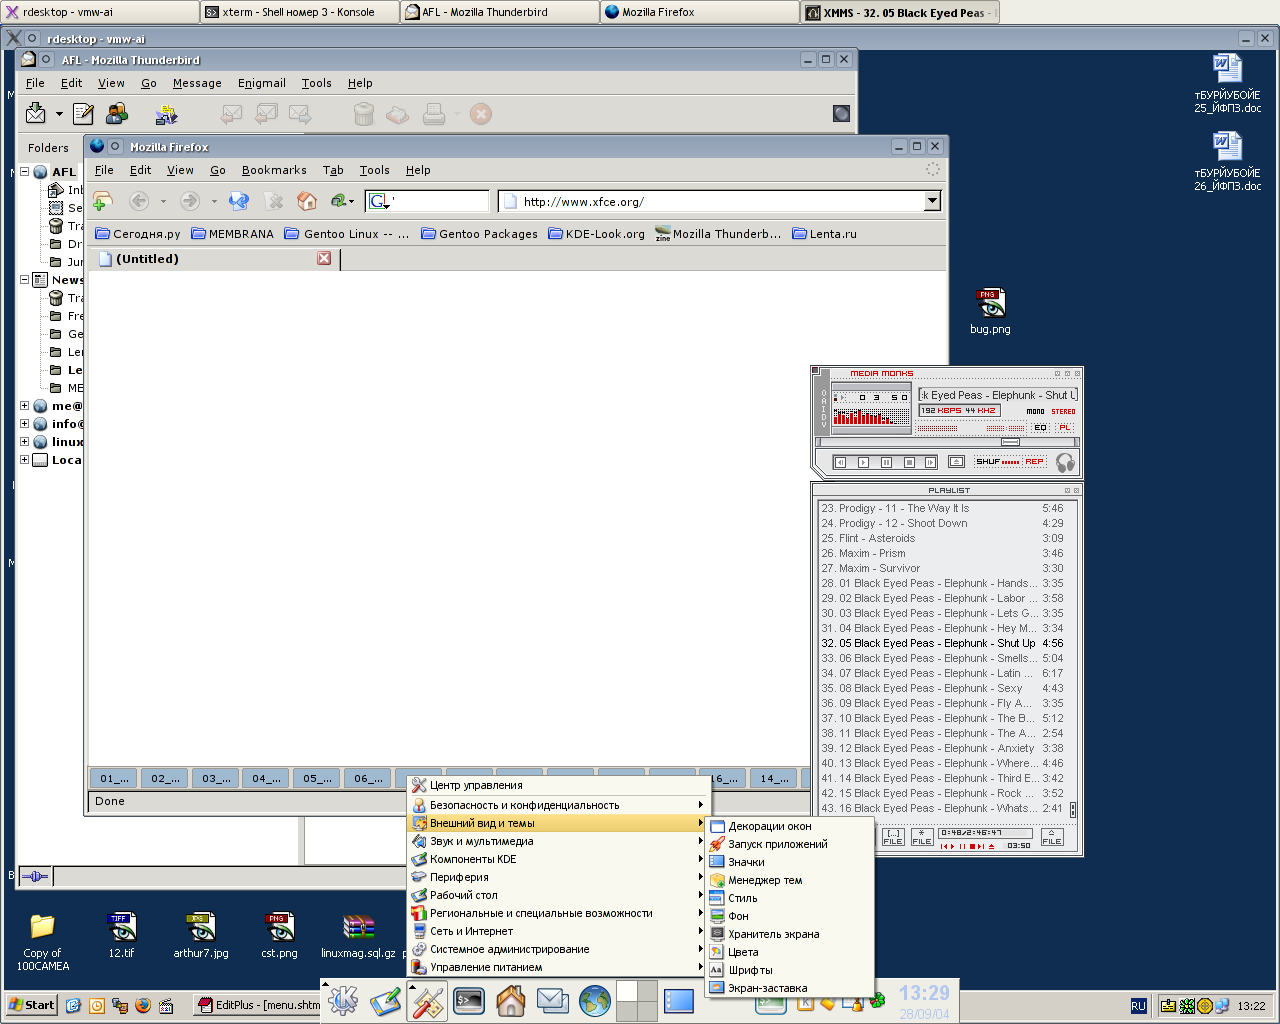Click the Print icon in Thunderbird toolbar
1280x1024 pixels.
(434, 114)
